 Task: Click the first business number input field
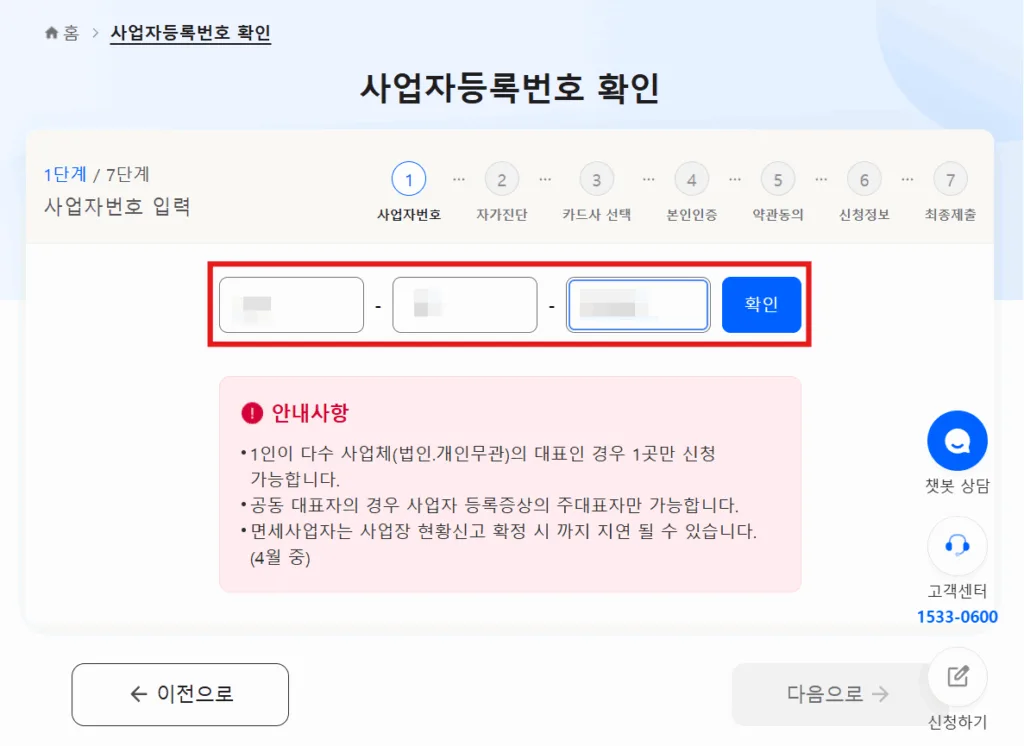tap(291, 305)
